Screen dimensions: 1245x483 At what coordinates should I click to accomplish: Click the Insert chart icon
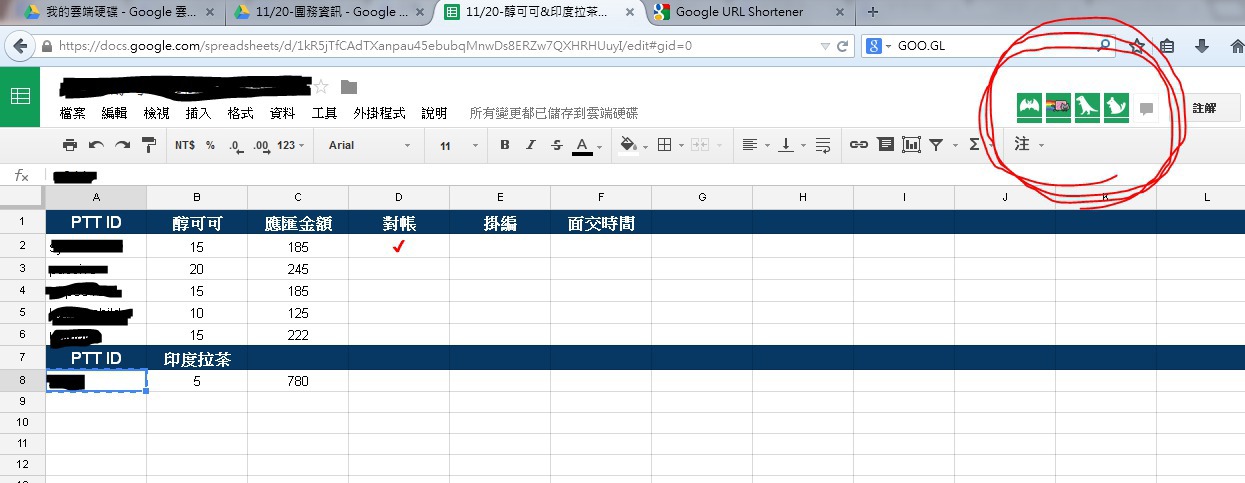(911, 145)
